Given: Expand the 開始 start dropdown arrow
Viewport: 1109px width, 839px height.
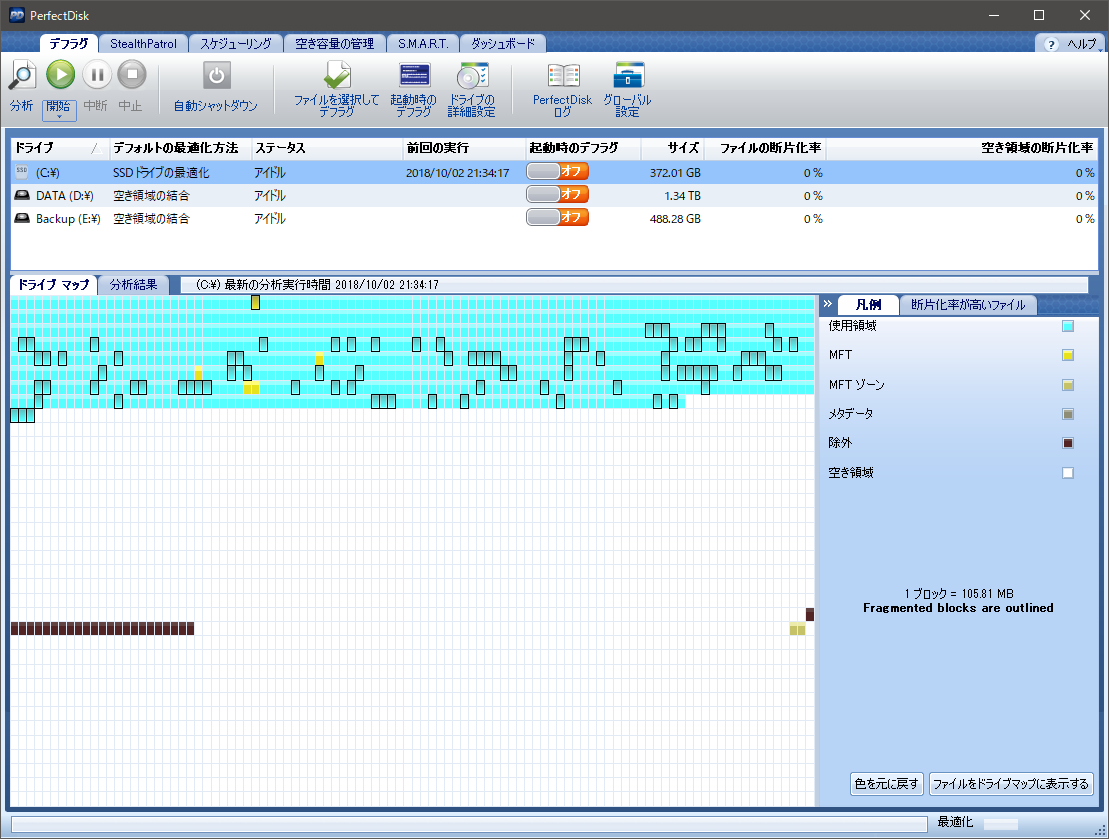Looking at the screenshot, I should point(59,117).
